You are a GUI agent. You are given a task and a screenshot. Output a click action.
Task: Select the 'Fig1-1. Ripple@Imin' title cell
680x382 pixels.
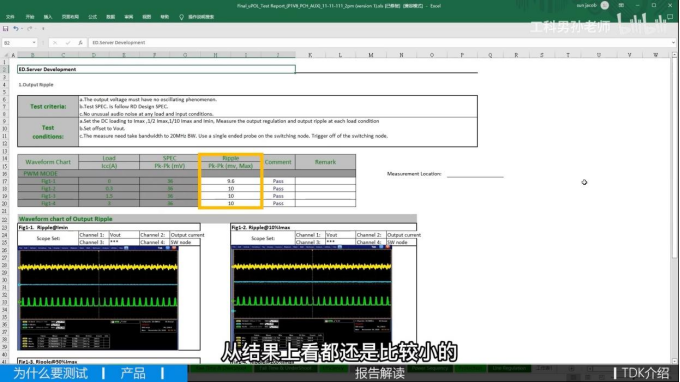[x=109, y=227]
